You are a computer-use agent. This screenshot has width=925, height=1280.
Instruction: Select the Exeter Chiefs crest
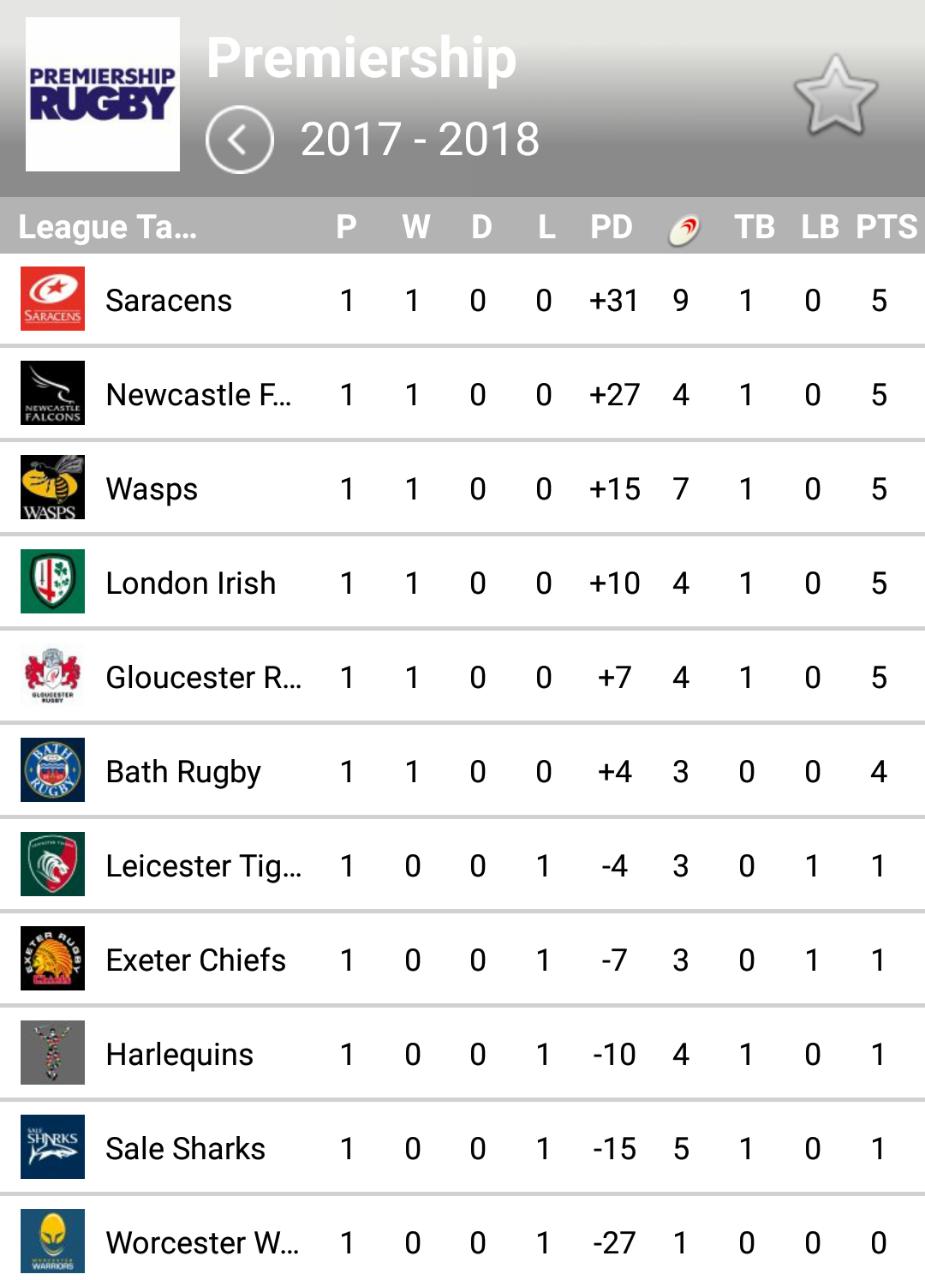[x=53, y=959]
